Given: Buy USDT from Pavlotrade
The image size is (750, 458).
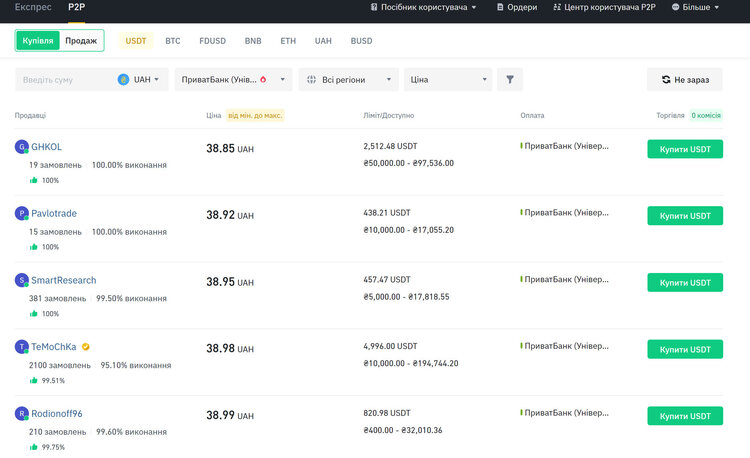Looking at the screenshot, I should 685,216.
